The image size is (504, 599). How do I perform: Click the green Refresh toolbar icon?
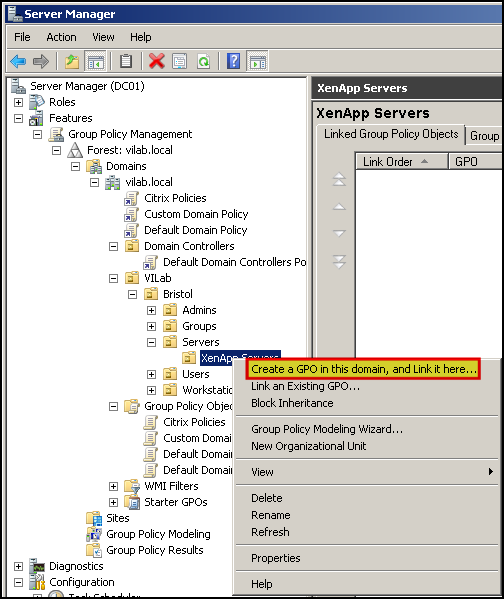coord(203,61)
